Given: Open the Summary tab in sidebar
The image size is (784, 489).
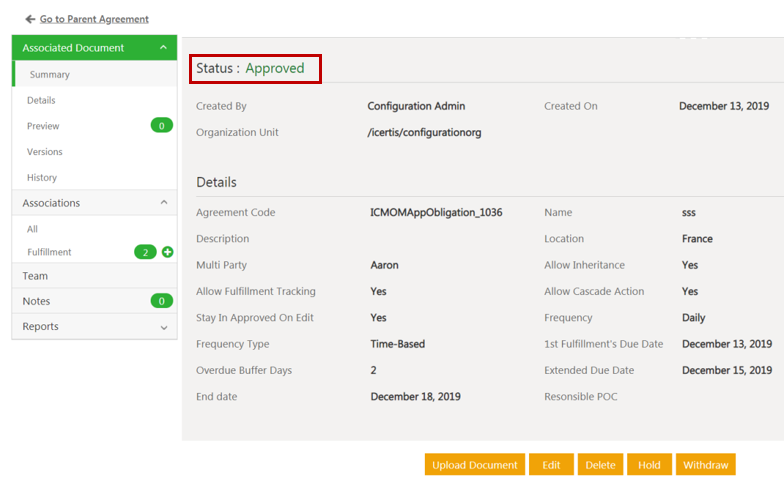Looking at the screenshot, I should pyautogui.click(x=49, y=75).
